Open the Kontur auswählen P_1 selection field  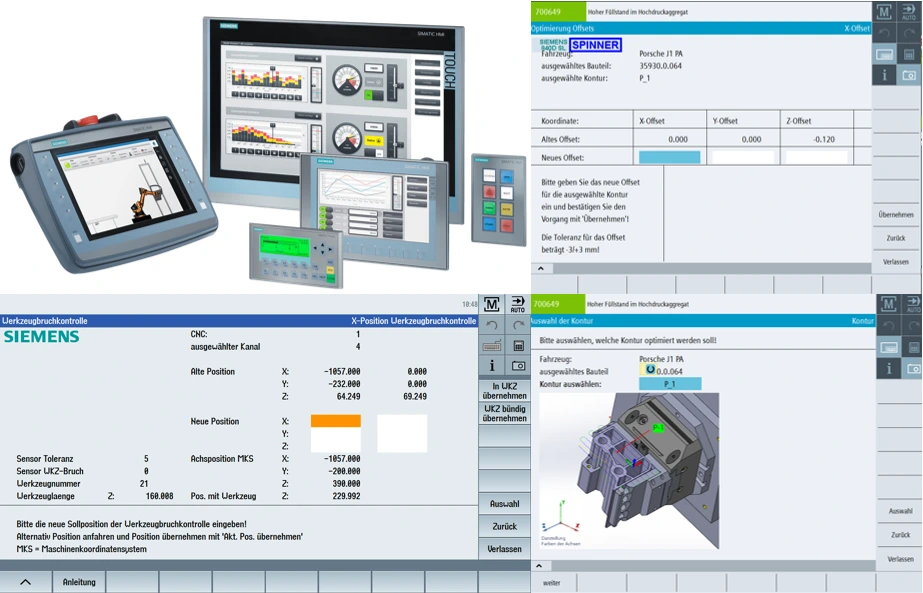(x=669, y=383)
